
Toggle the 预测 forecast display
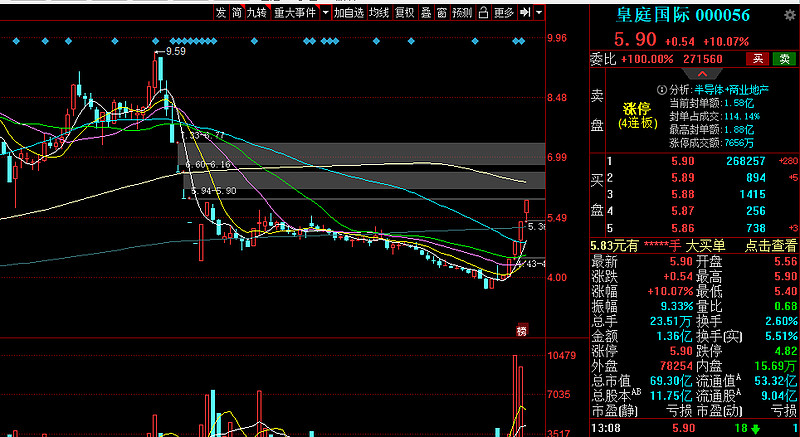(461, 13)
